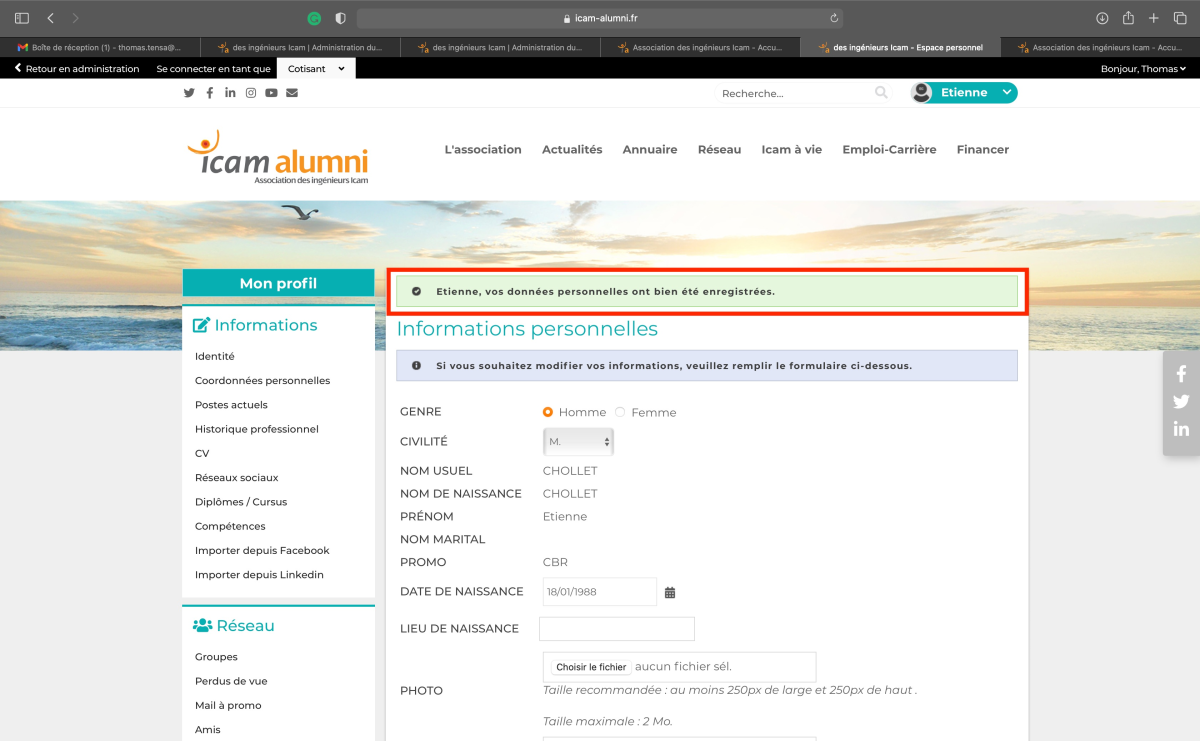The image size is (1200, 741).
Task: Select the Homme gender radio button
Action: (x=548, y=412)
